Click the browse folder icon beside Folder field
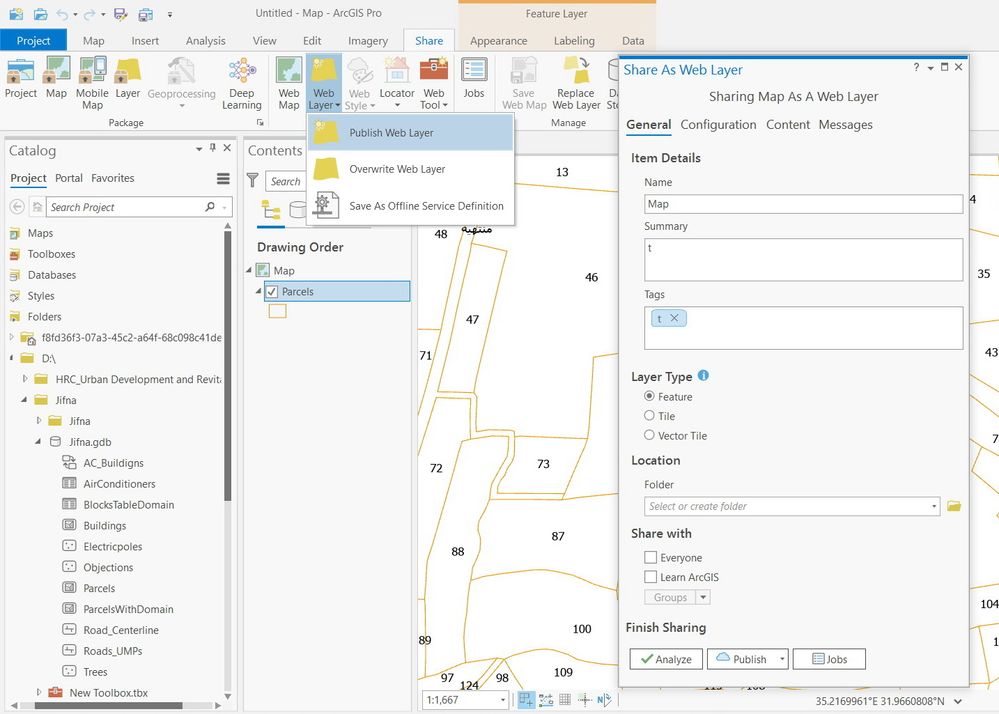The image size is (999, 714). (953, 506)
